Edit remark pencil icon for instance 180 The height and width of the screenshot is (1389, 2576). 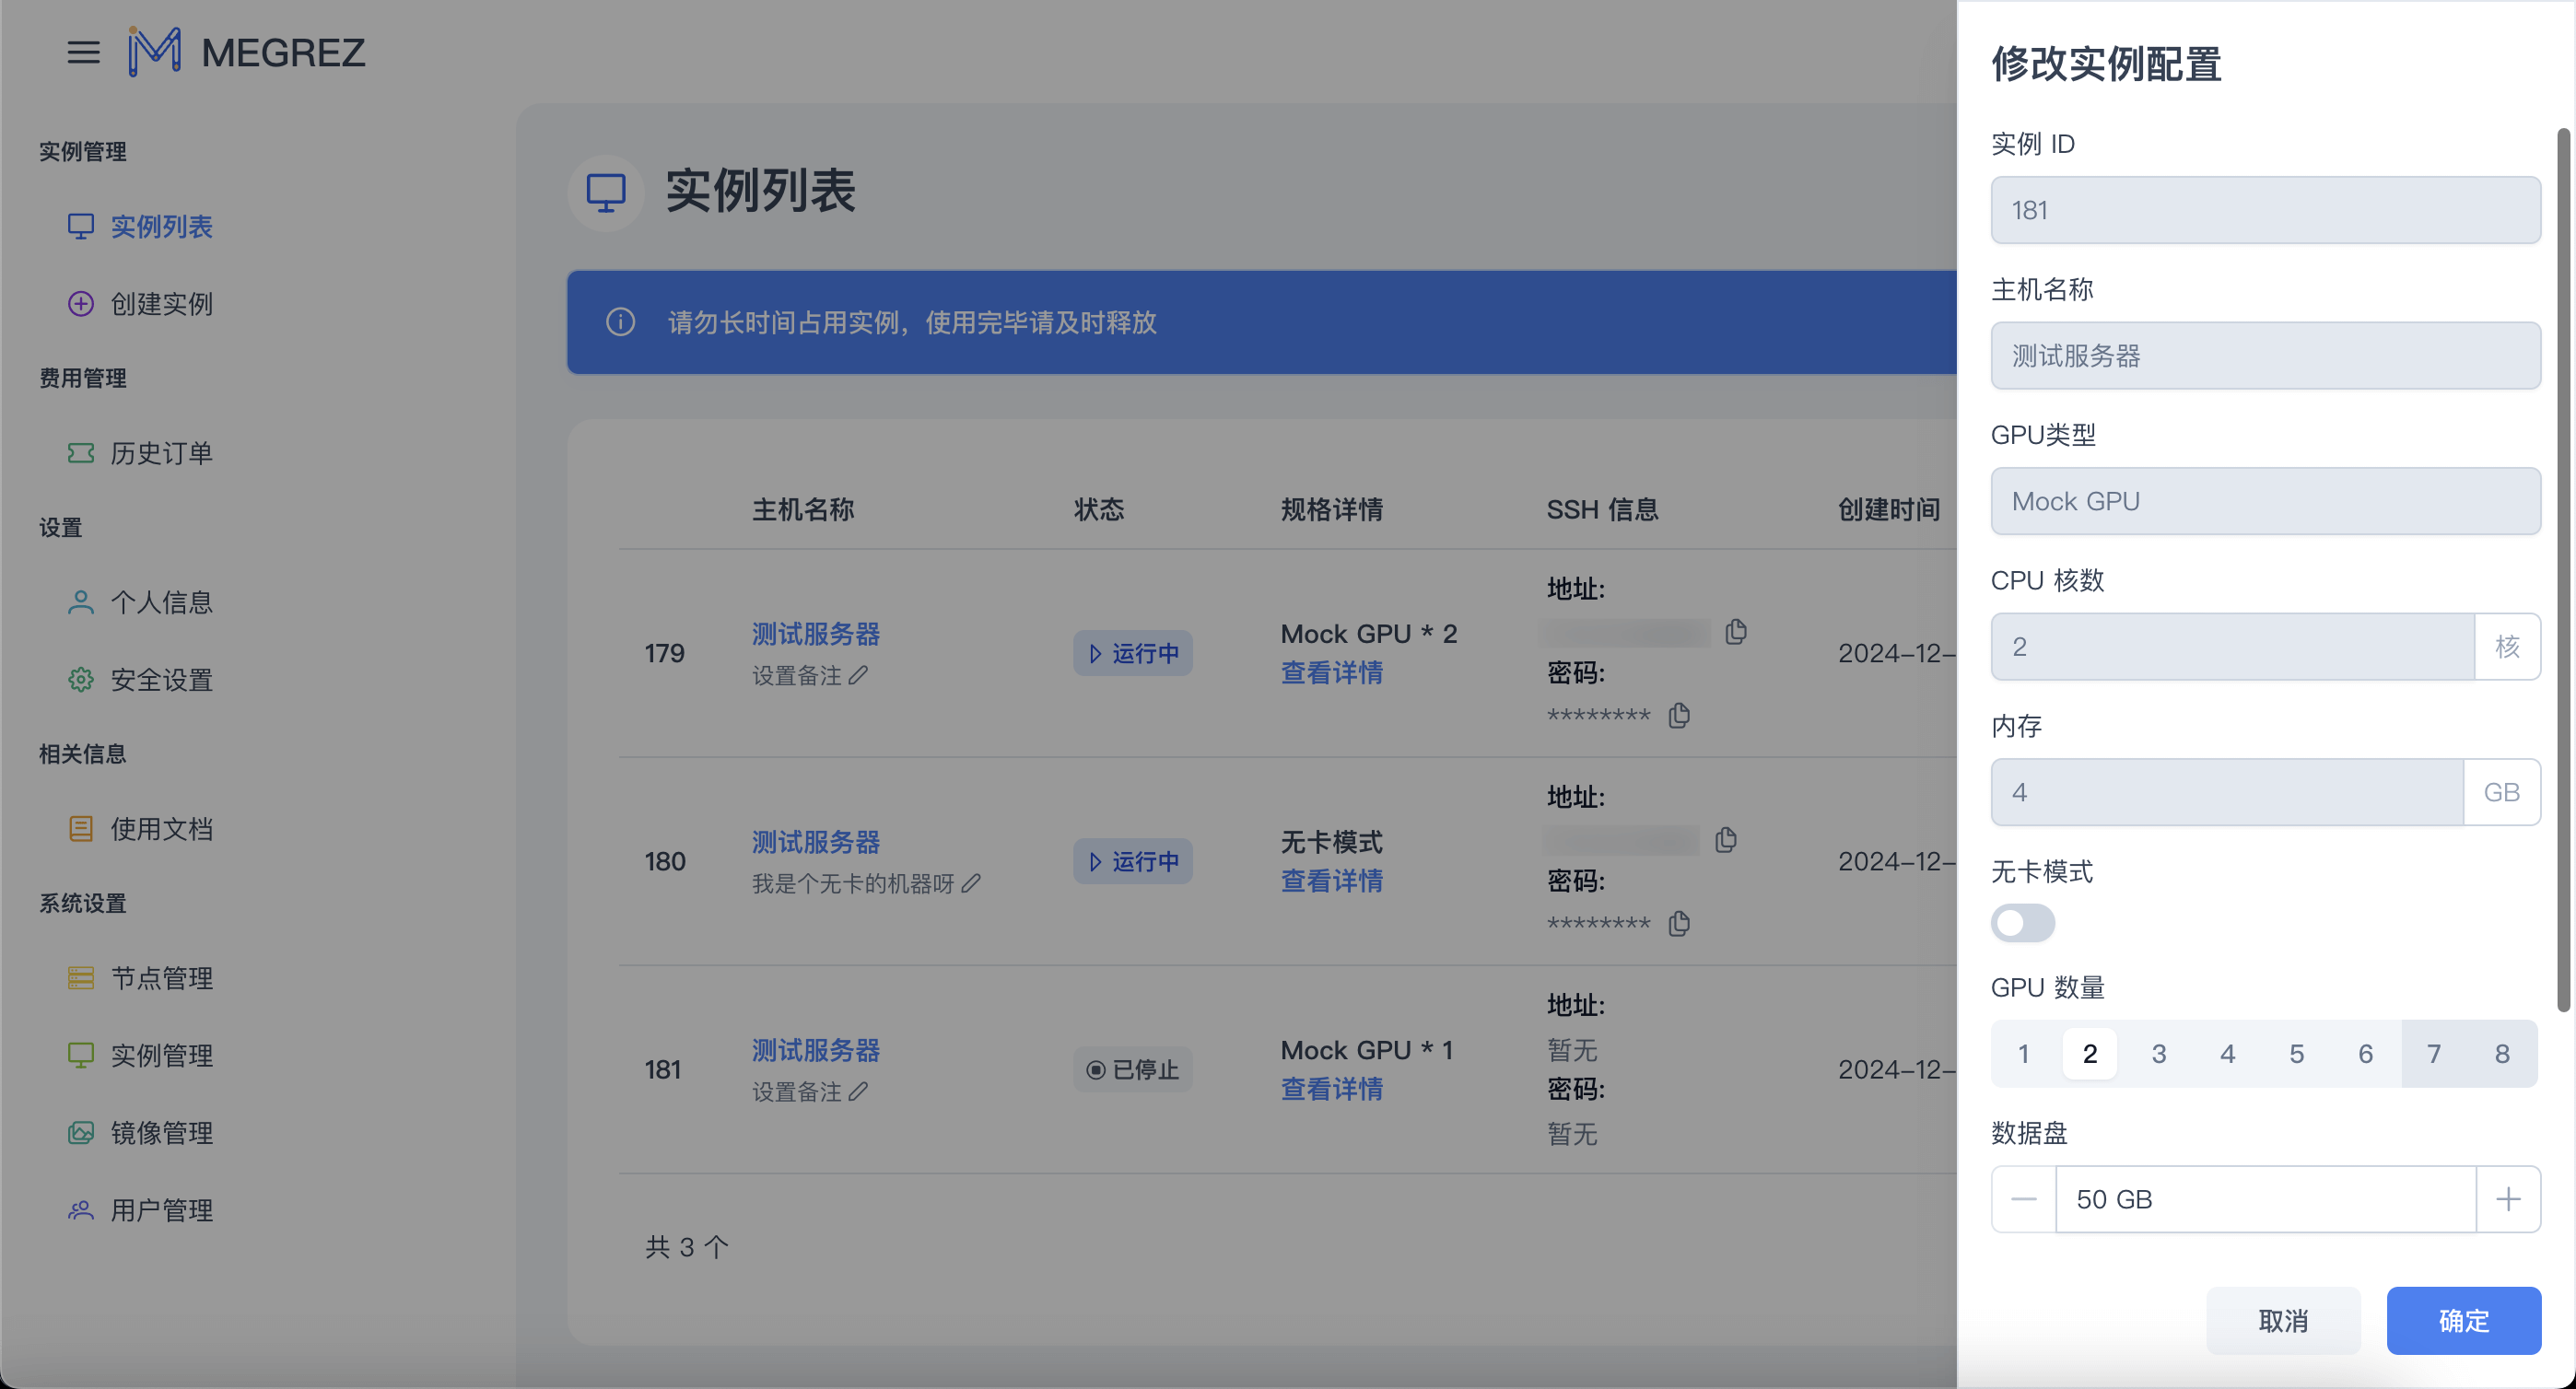(971, 884)
